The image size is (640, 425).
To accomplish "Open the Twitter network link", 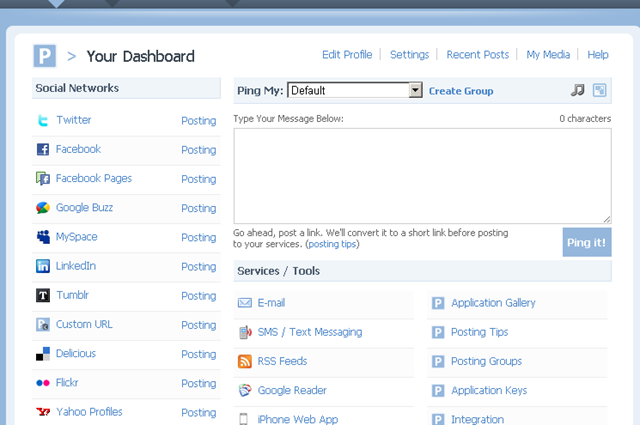I will 73,120.
